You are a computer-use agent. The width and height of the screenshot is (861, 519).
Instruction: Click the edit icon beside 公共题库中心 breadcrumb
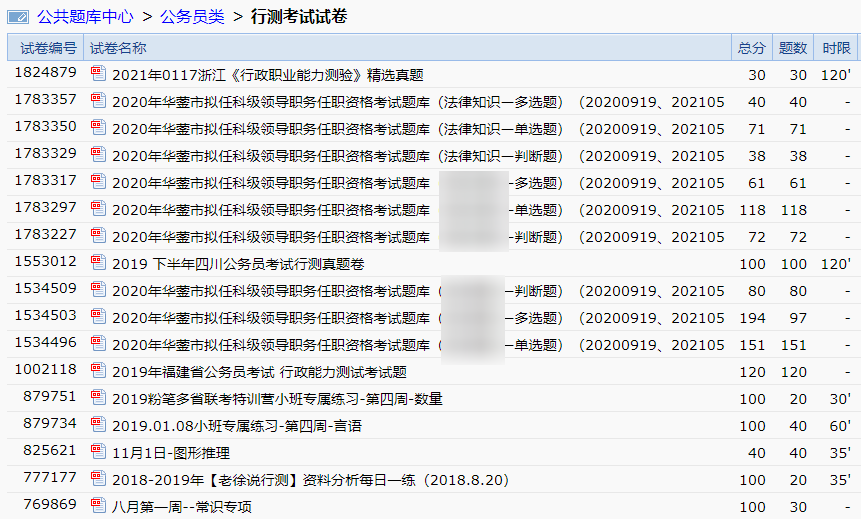[18, 17]
